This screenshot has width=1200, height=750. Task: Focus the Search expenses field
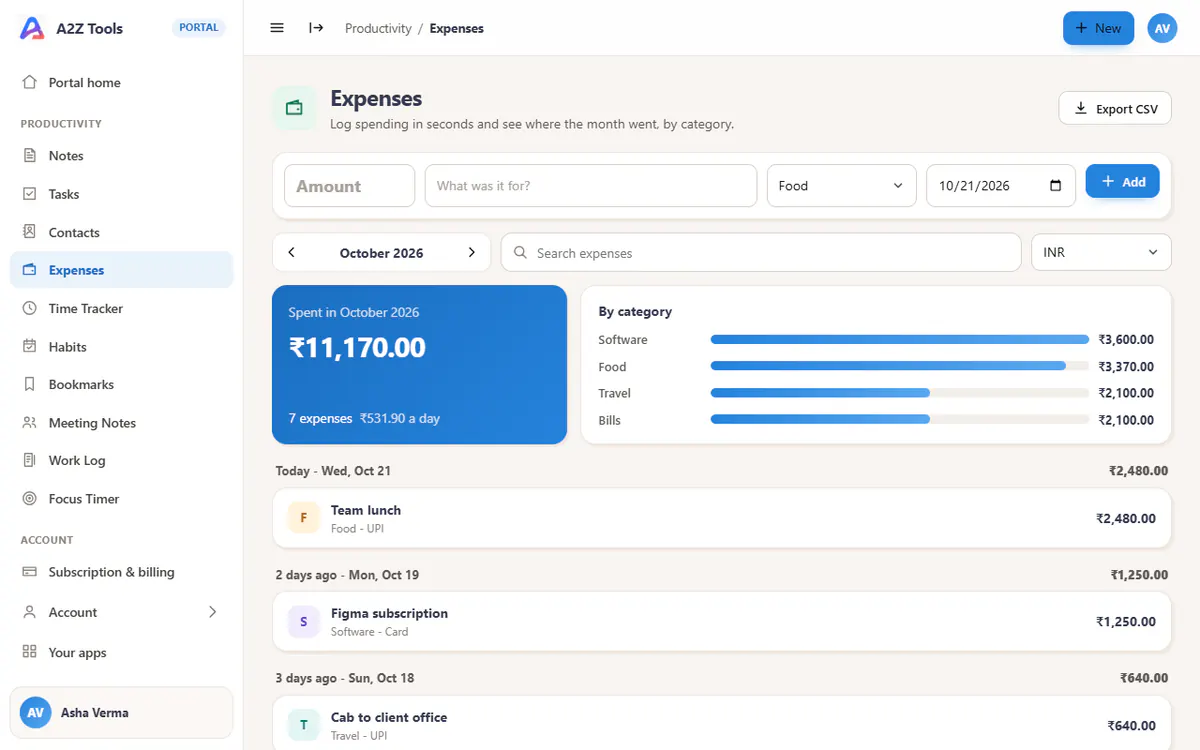760,253
